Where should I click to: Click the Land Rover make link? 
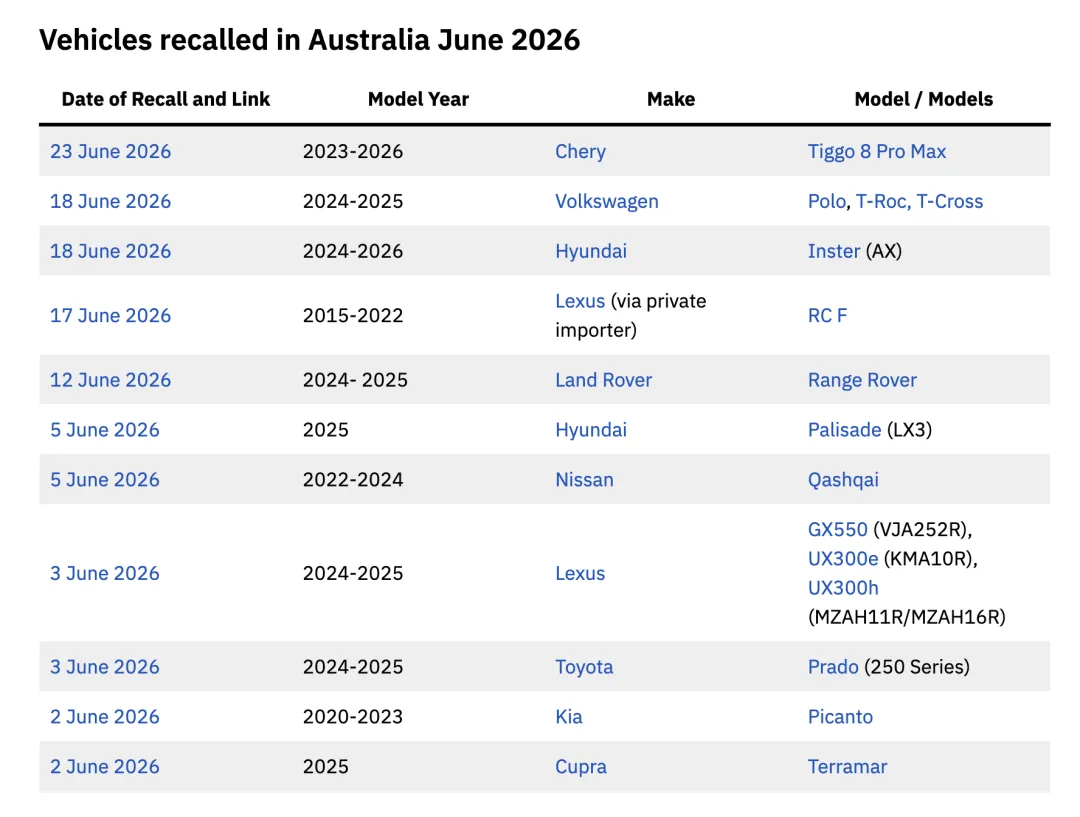(603, 380)
